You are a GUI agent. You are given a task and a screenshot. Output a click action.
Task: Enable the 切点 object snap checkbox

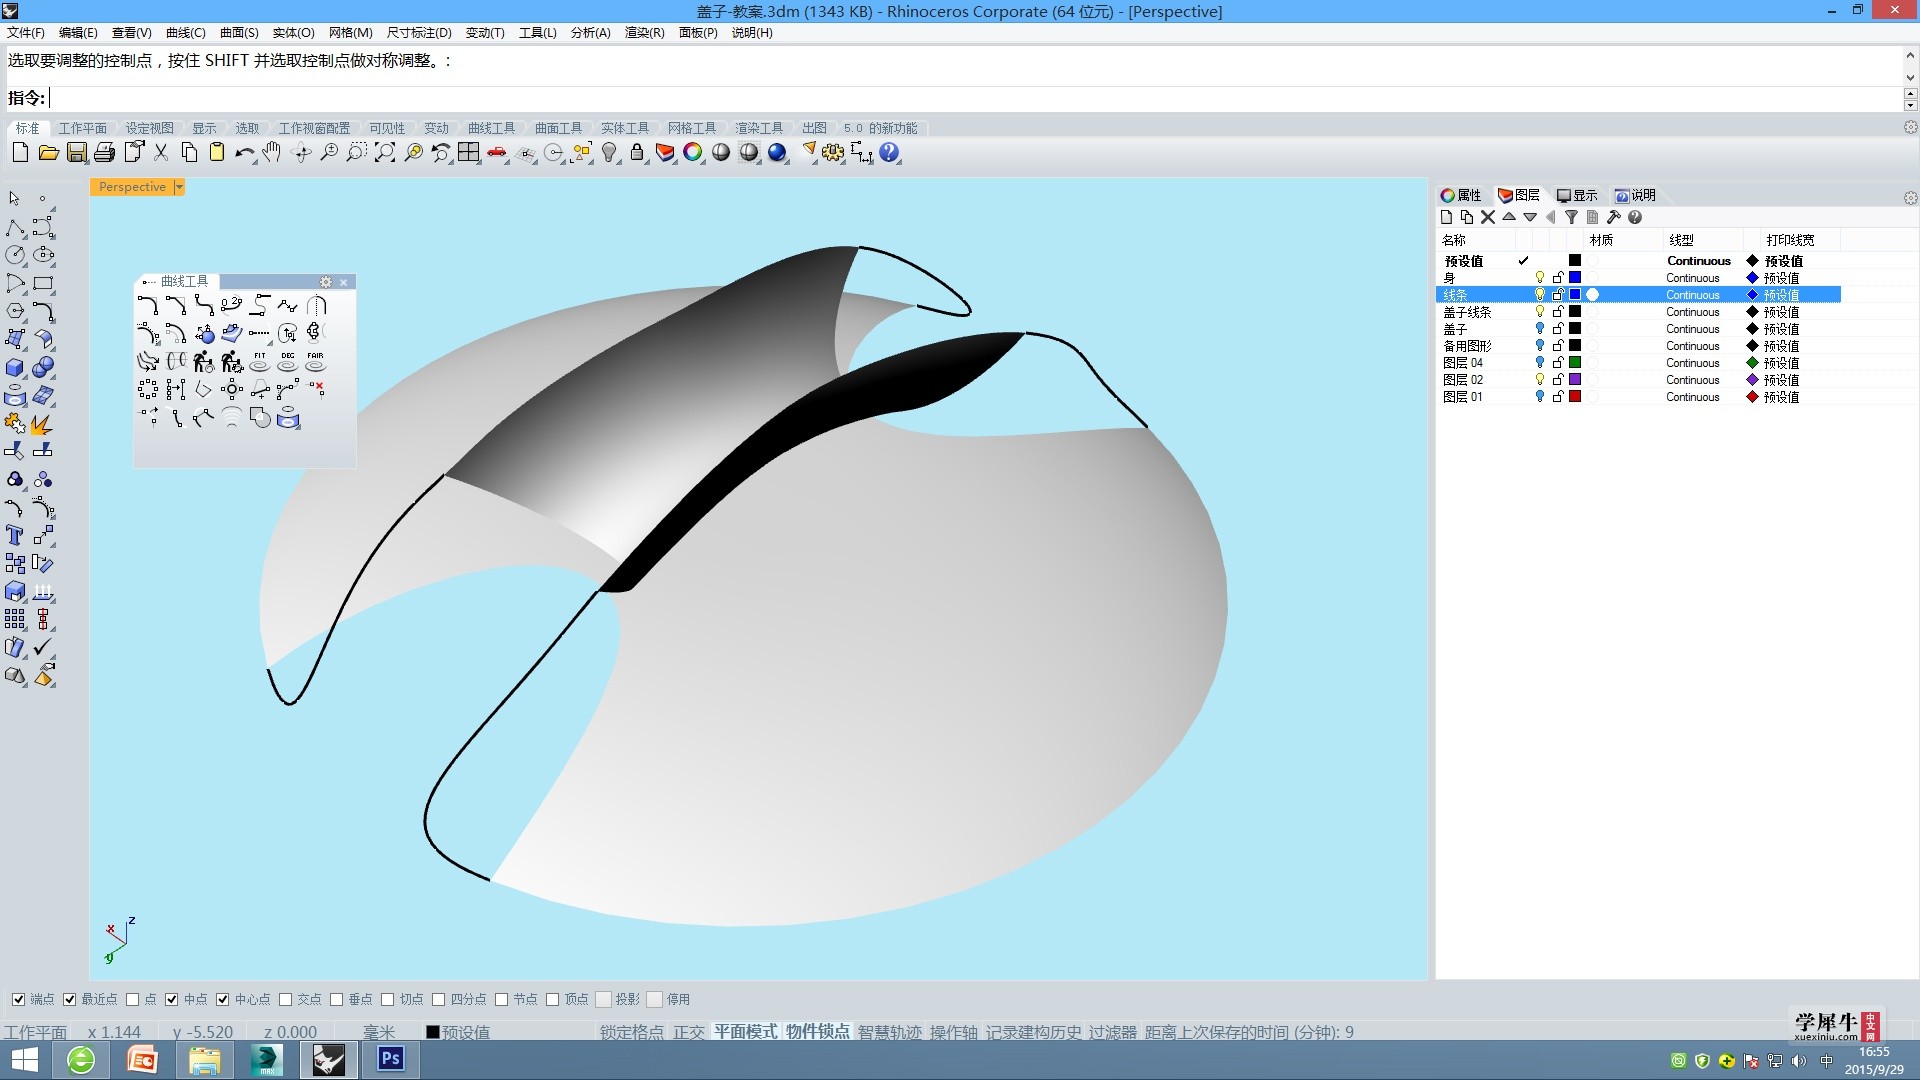[387, 999]
